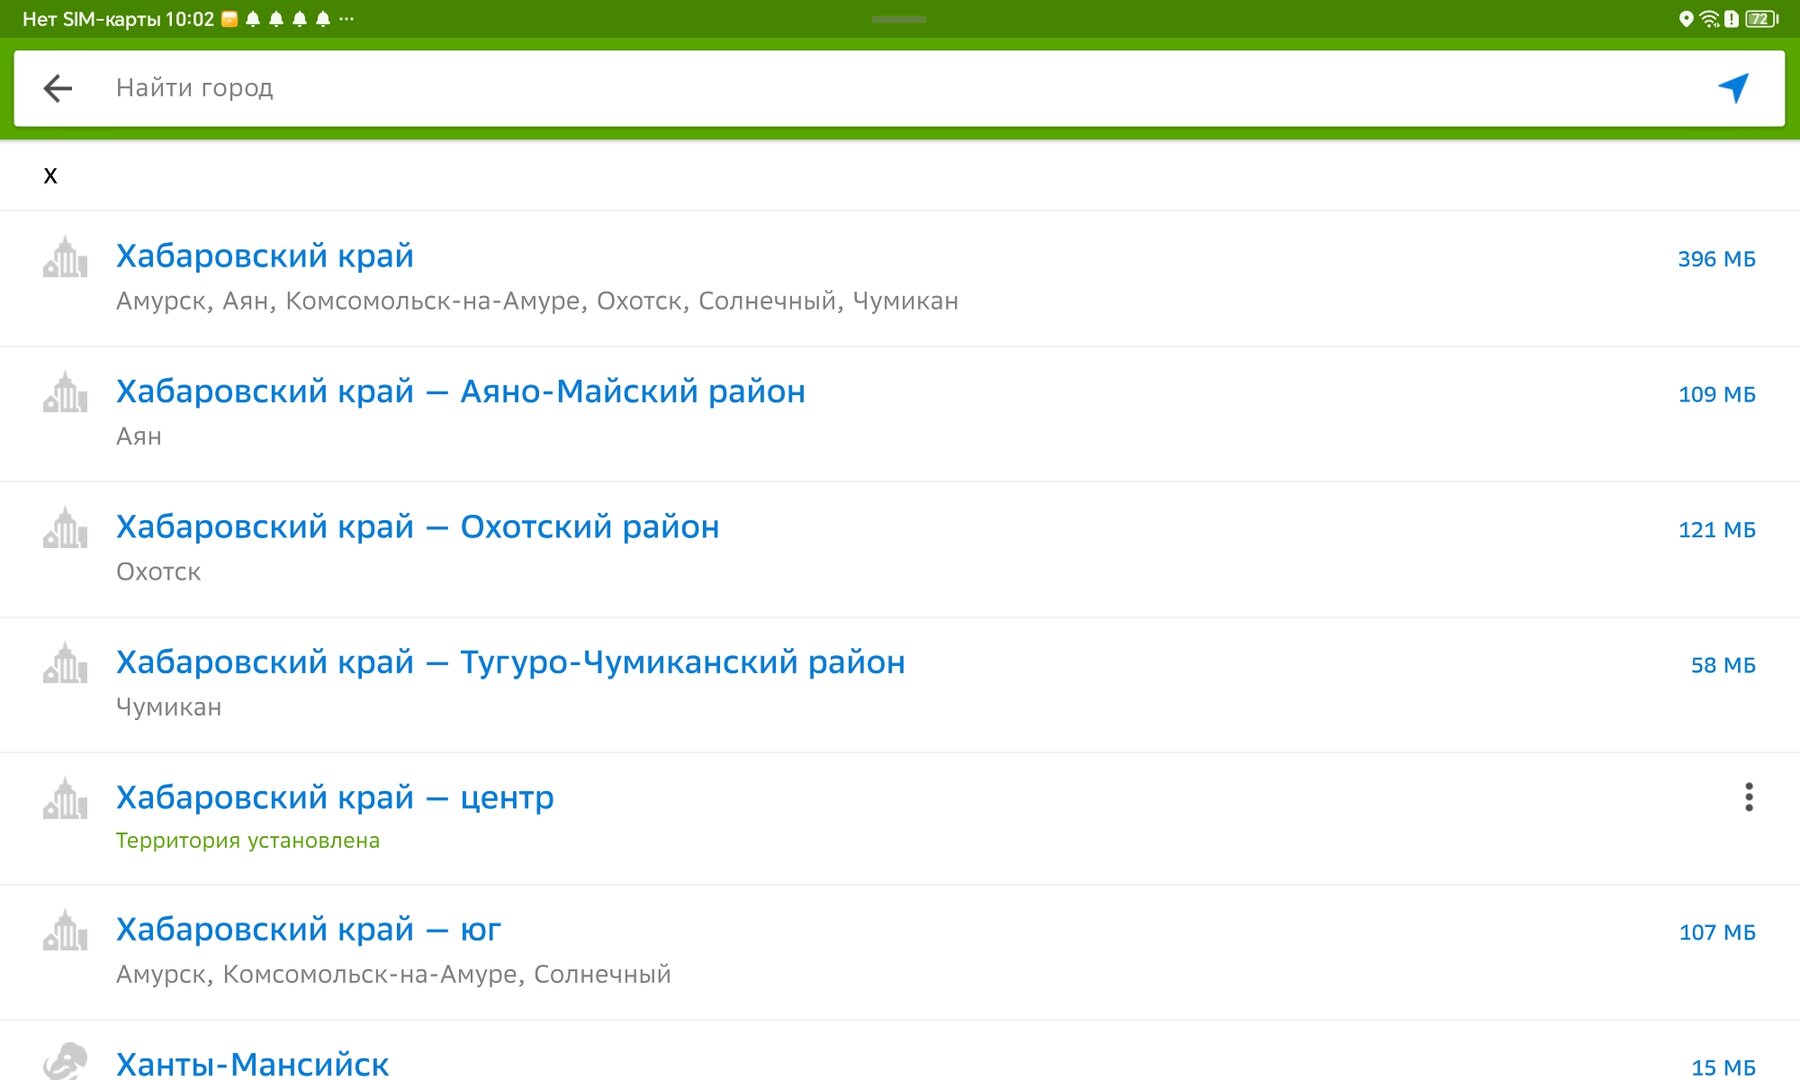The height and width of the screenshot is (1080, 1800).
Task: Open Хабаровский край — центр entry
Action: 335,797
